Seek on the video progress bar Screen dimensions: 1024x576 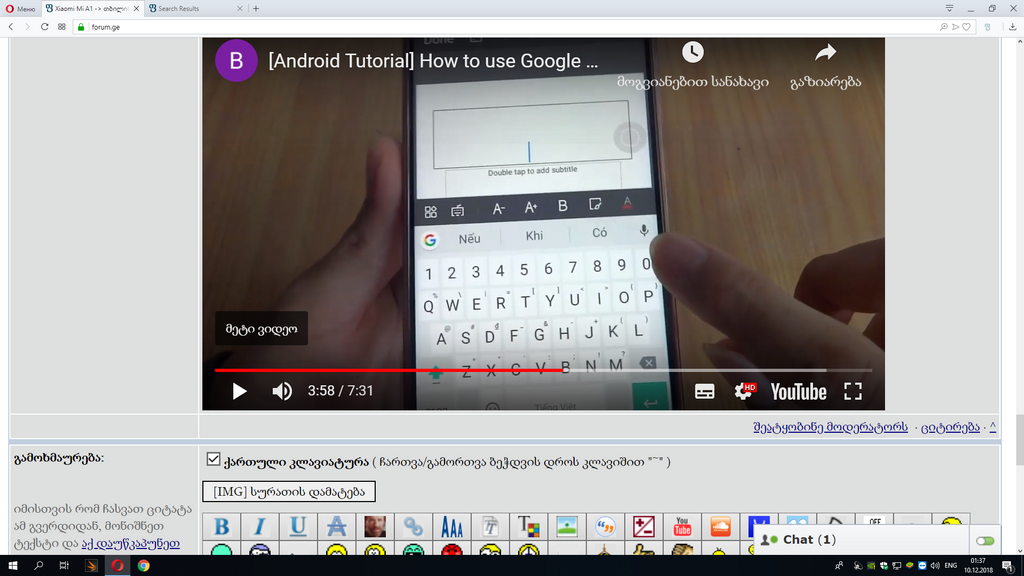click(543, 370)
